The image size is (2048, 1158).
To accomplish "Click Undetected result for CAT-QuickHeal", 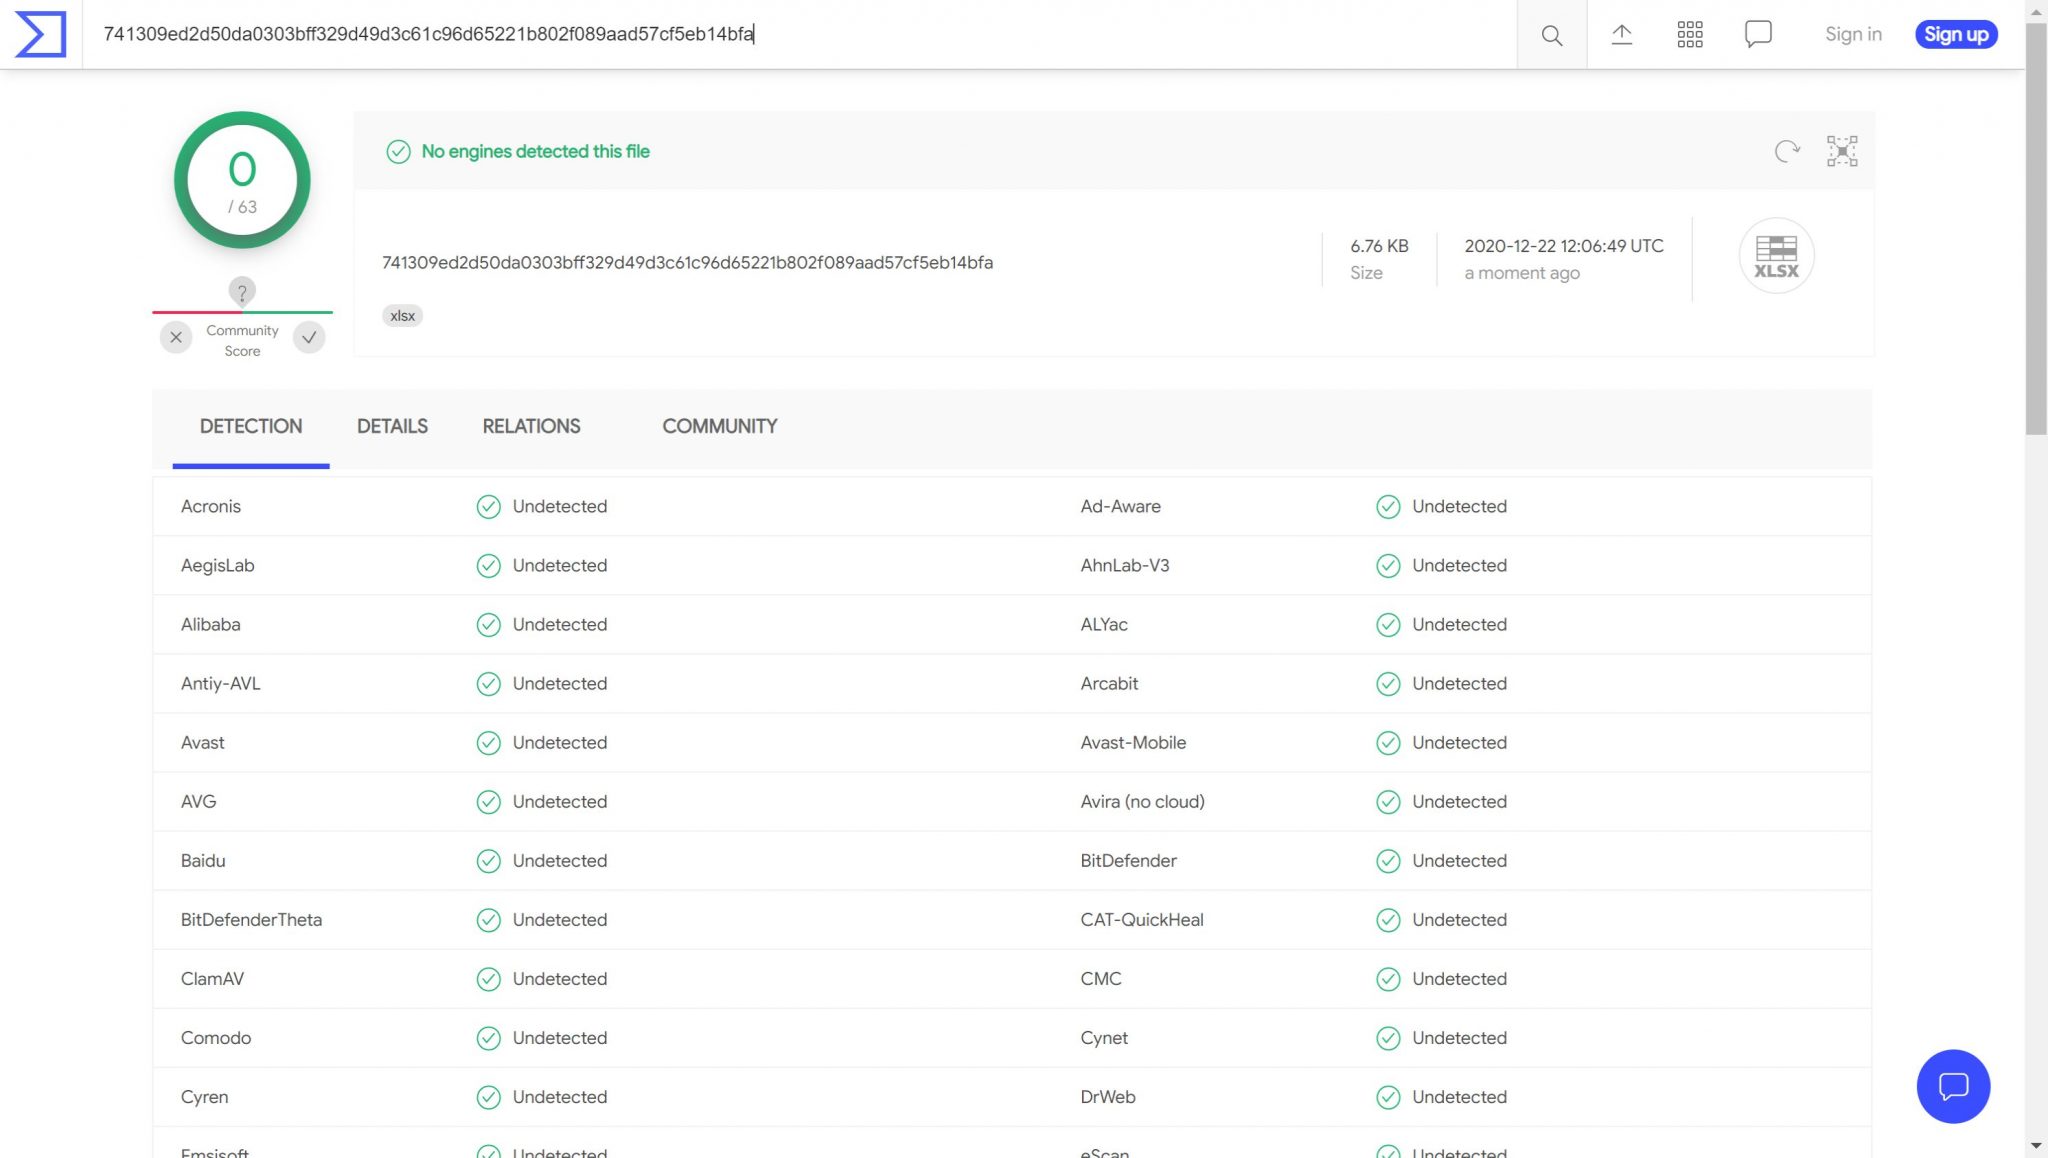I will click(x=1459, y=919).
